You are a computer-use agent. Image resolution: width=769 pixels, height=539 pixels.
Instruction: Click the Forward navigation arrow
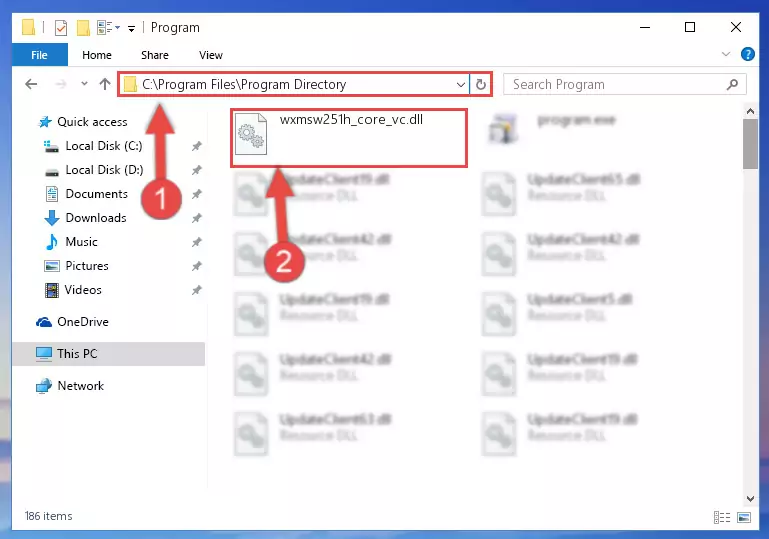[x=61, y=84]
